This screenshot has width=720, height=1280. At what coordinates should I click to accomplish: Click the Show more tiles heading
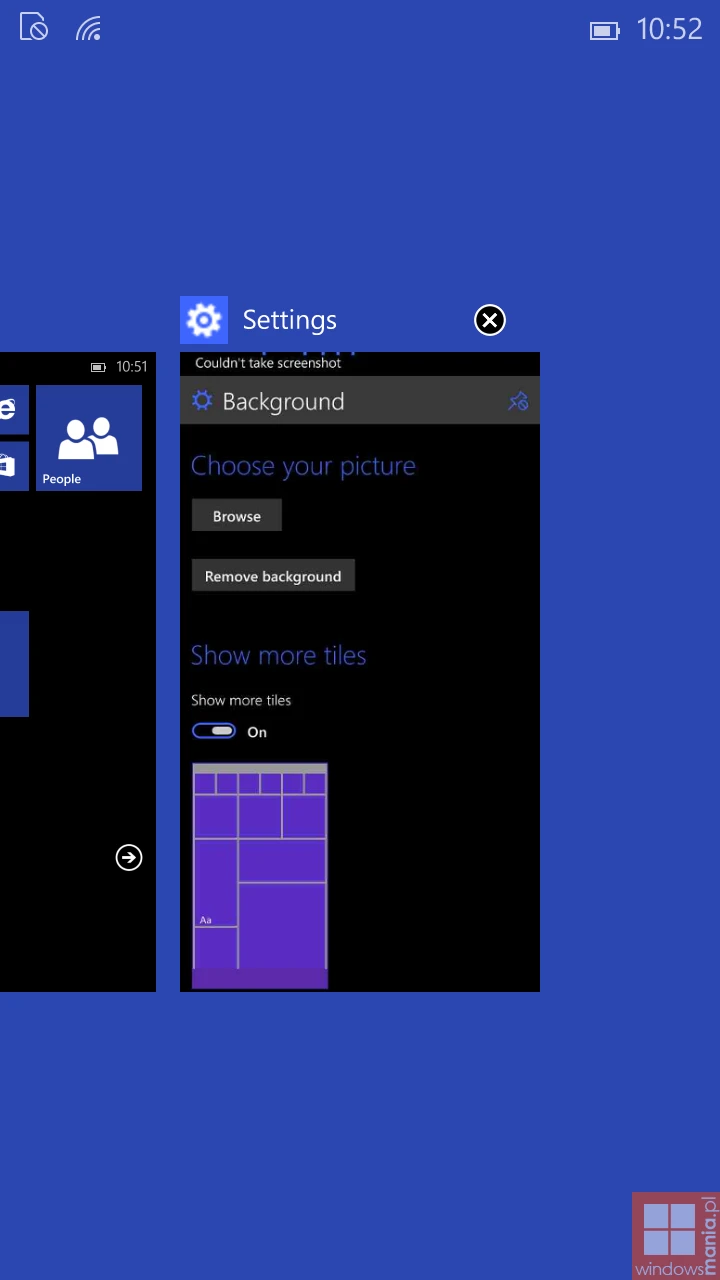coord(278,655)
